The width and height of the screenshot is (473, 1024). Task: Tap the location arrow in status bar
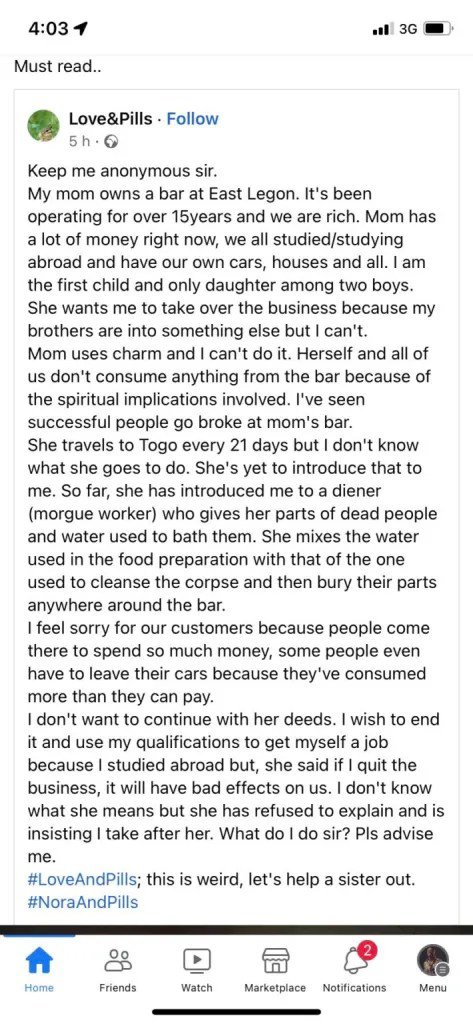(x=83, y=29)
